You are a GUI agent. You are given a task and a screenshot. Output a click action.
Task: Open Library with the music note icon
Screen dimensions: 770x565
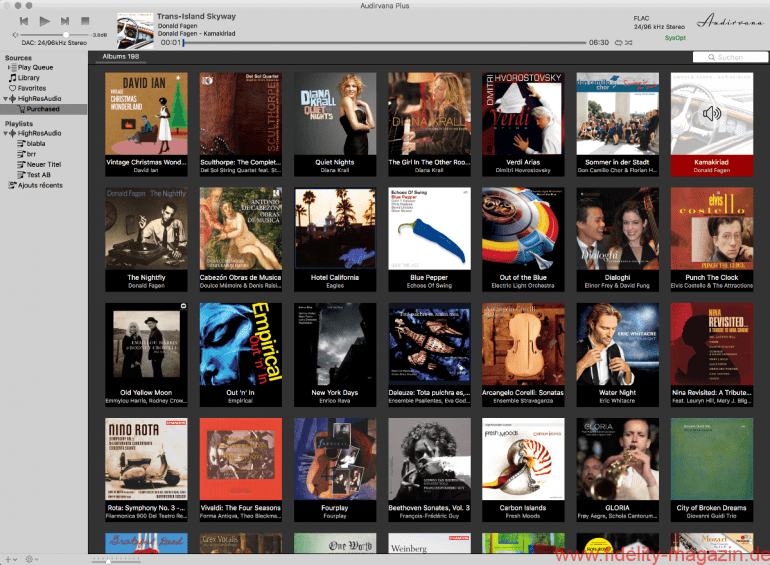coord(12,78)
